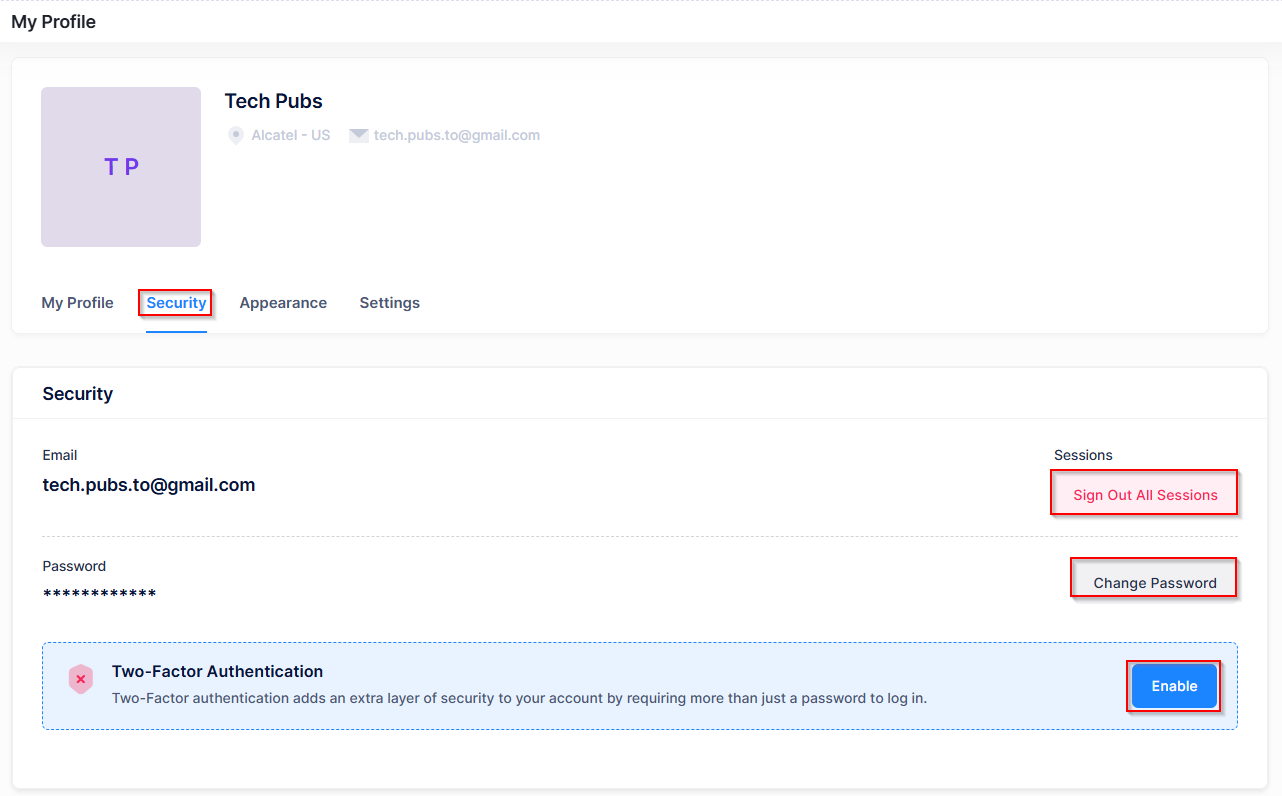Click the Two-Factor authentication description text
The image size is (1282, 796).
pyautogui.click(x=519, y=698)
